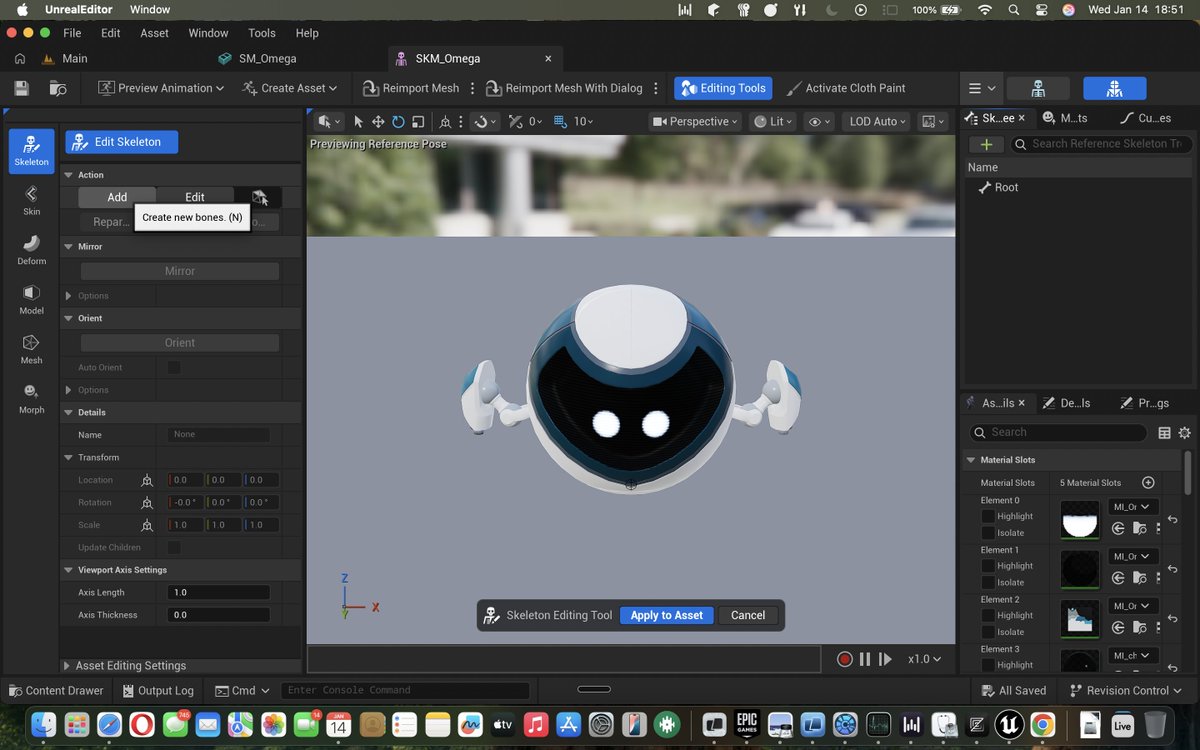This screenshot has width=1200, height=750.
Task: Click the Save asset icon
Action: (21, 88)
